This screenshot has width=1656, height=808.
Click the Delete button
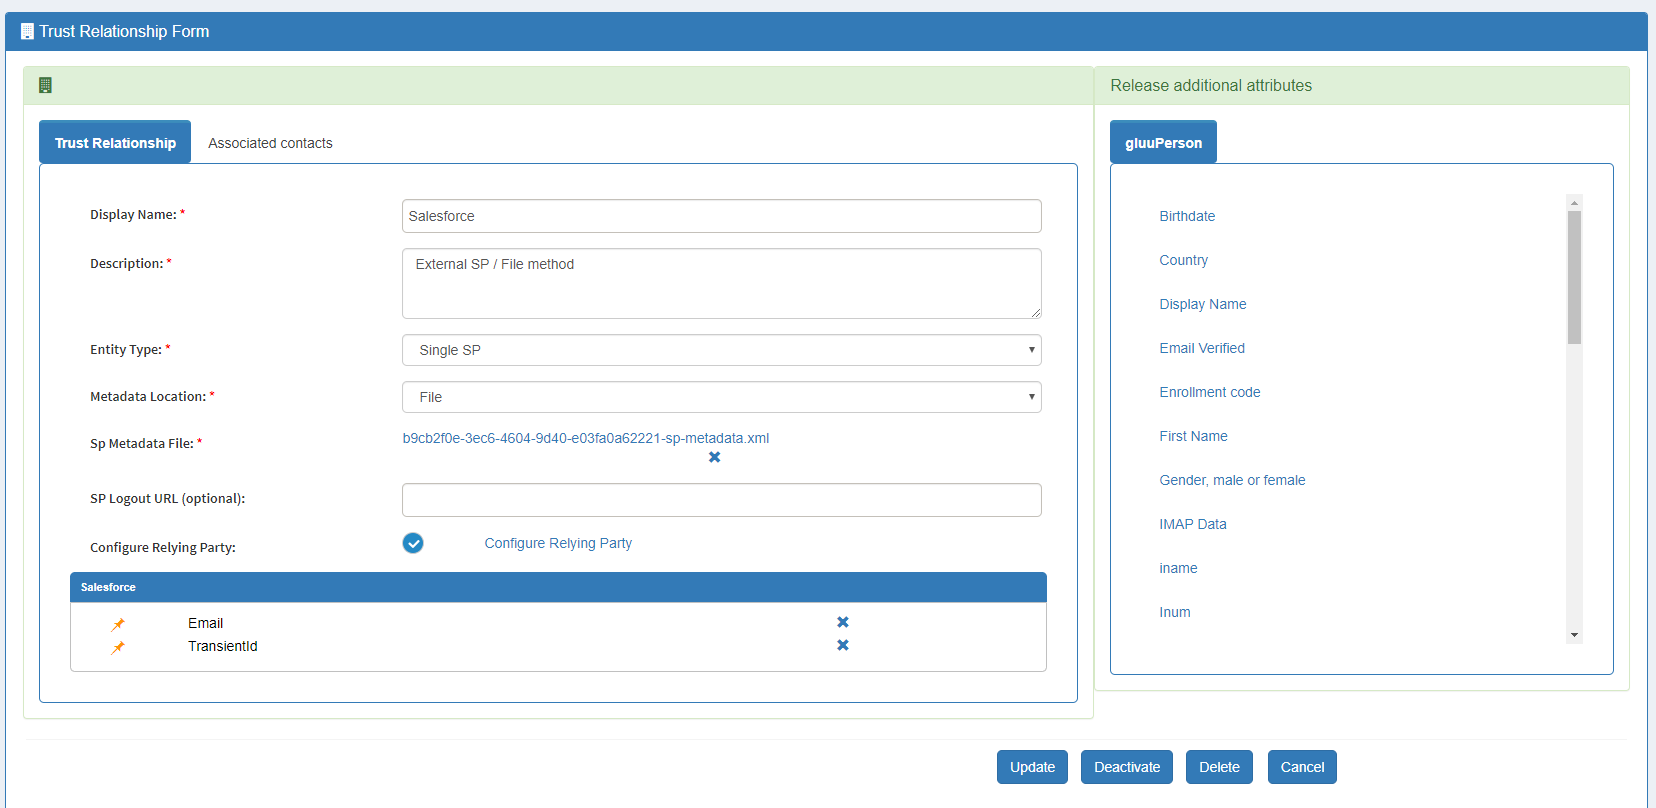[1218, 767]
